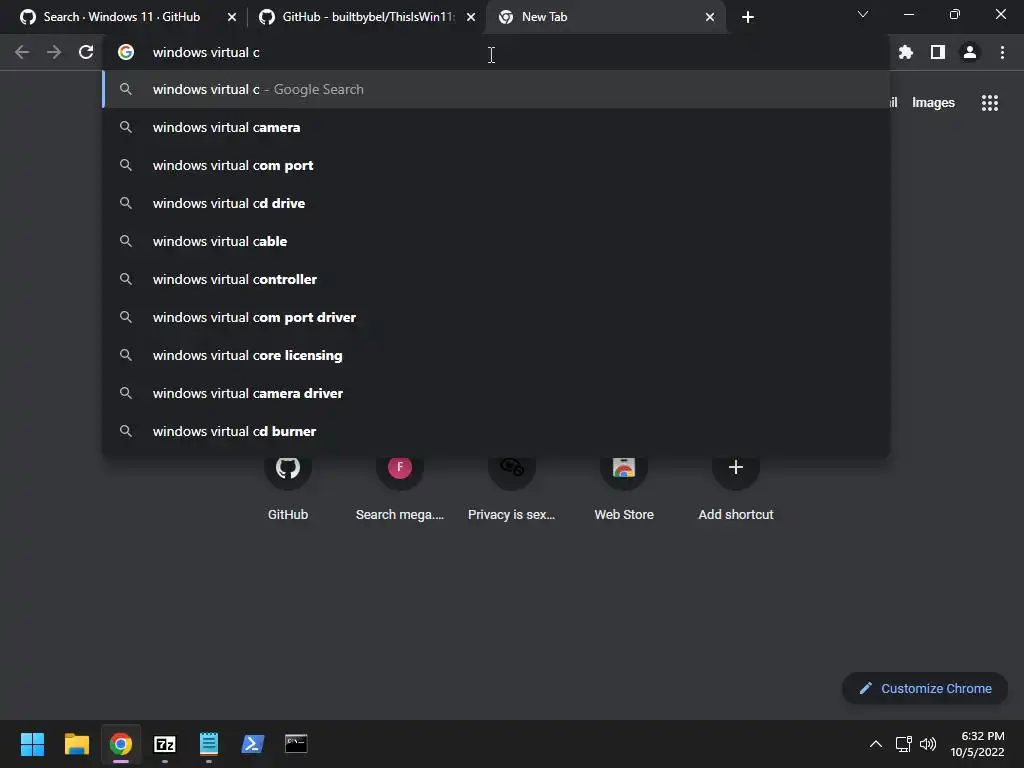The image size is (1024, 768).
Task: Open Notepad from the taskbar
Action: point(209,744)
